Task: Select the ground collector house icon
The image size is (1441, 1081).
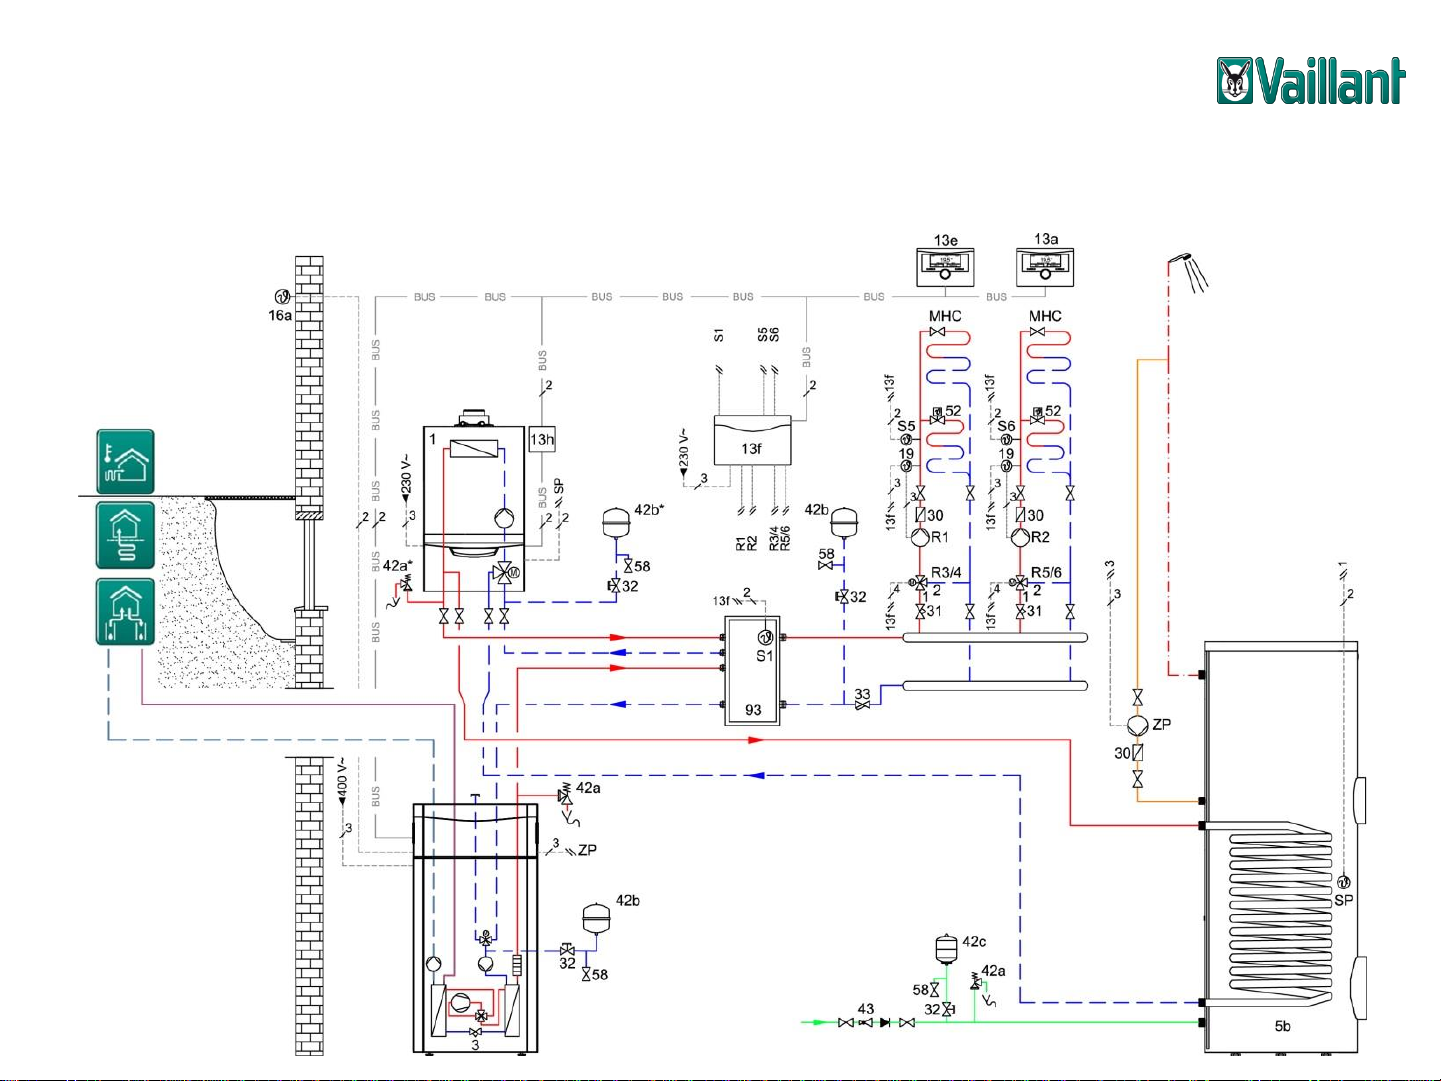Action: [125, 535]
